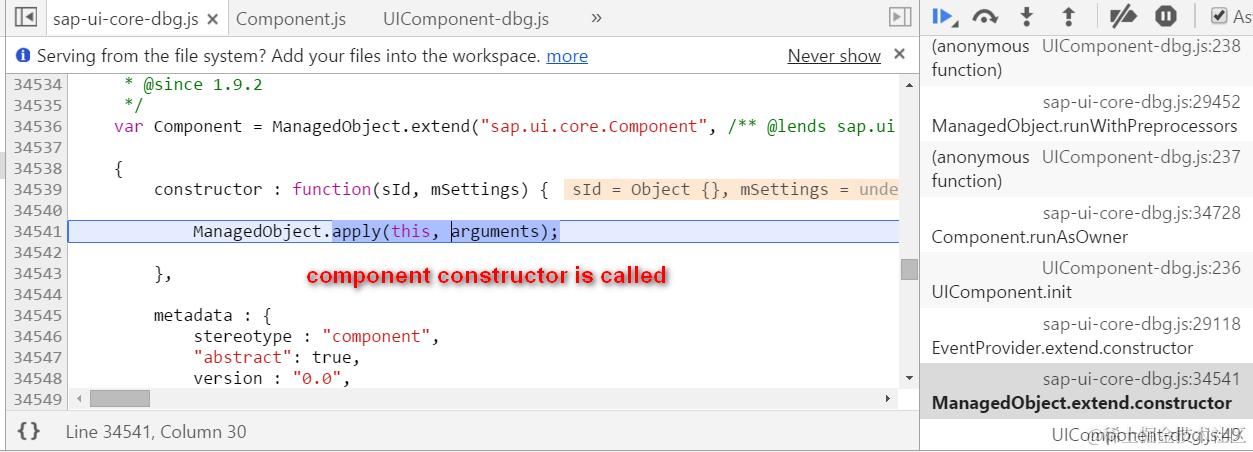The height and width of the screenshot is (452, 1253).
Task: Click the 'metadata' property on line 34545
Action: [x=193, y=315]
